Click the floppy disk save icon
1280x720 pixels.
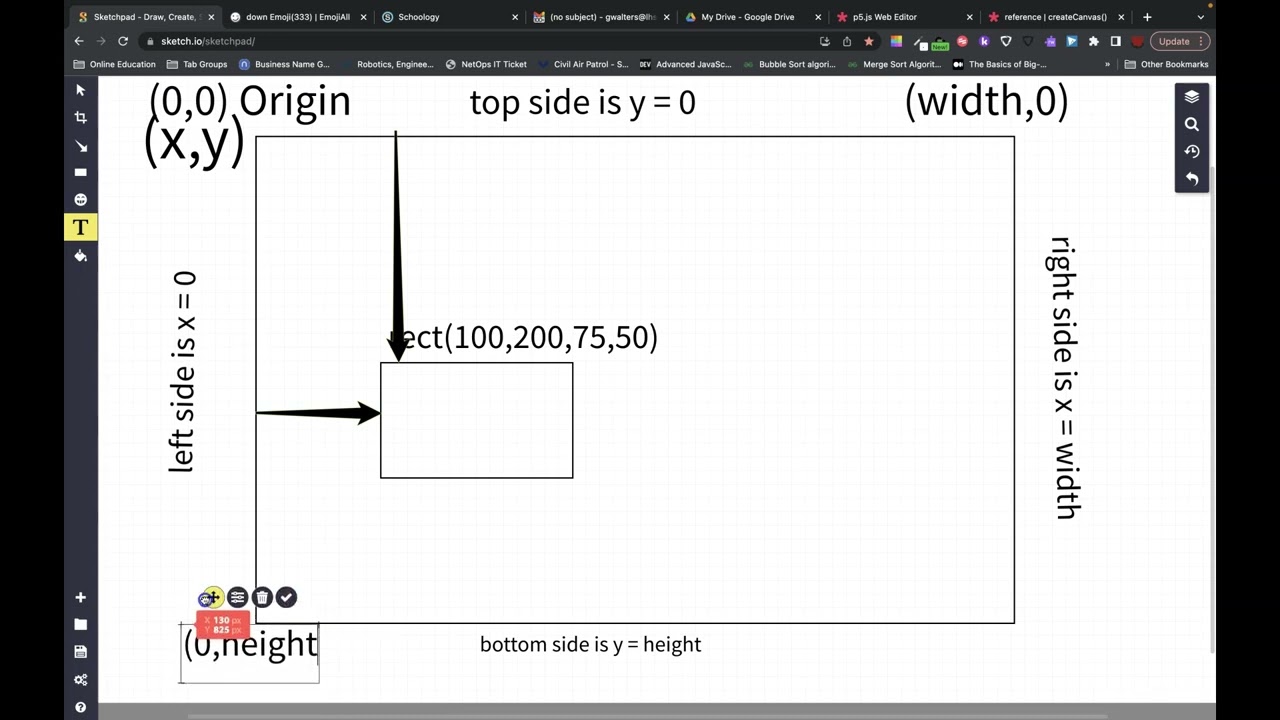(x=81, y=652)
